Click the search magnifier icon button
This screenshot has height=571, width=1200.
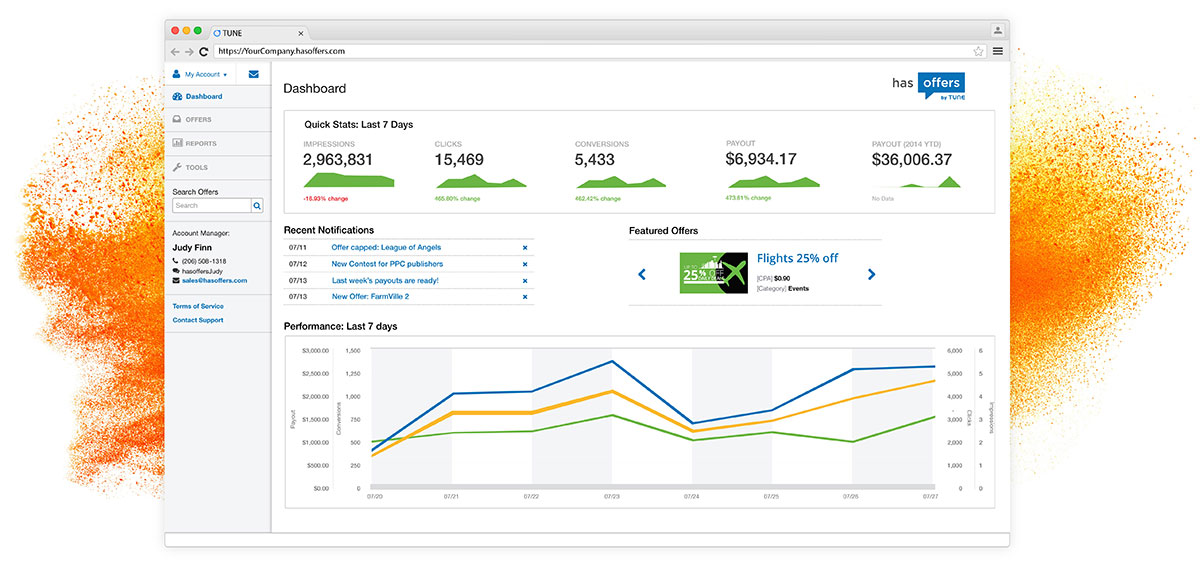[x=257, y=206]
